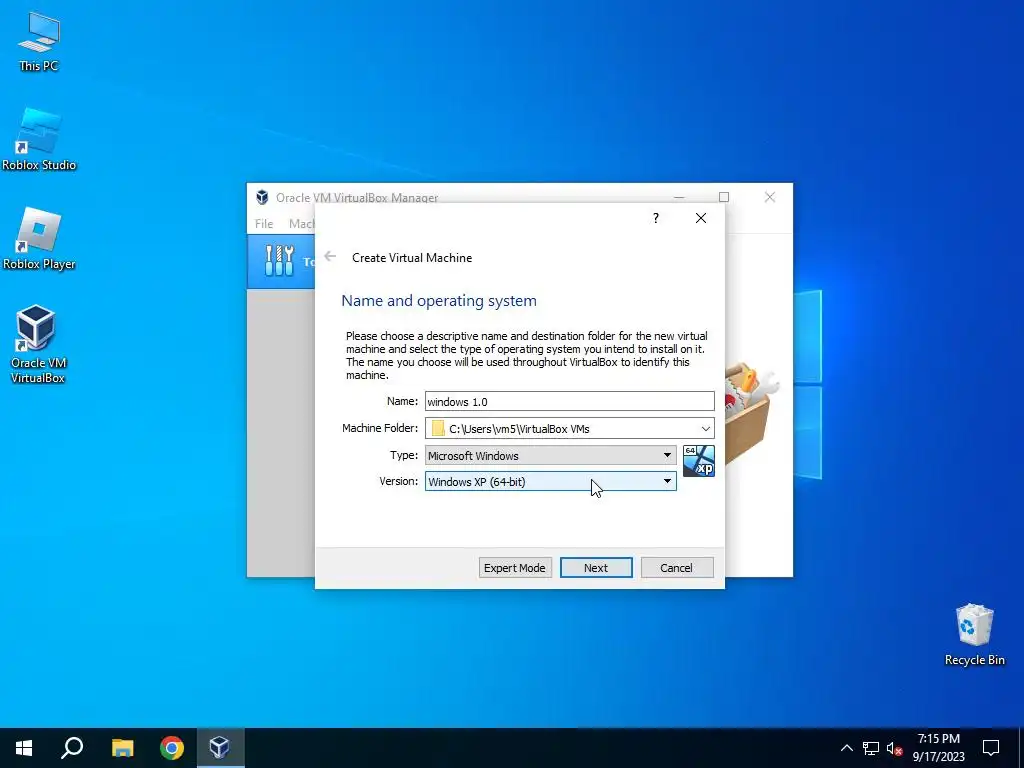
Task: Click the Windows Start button
Action: pyautogui.click(x=24, y=748)
